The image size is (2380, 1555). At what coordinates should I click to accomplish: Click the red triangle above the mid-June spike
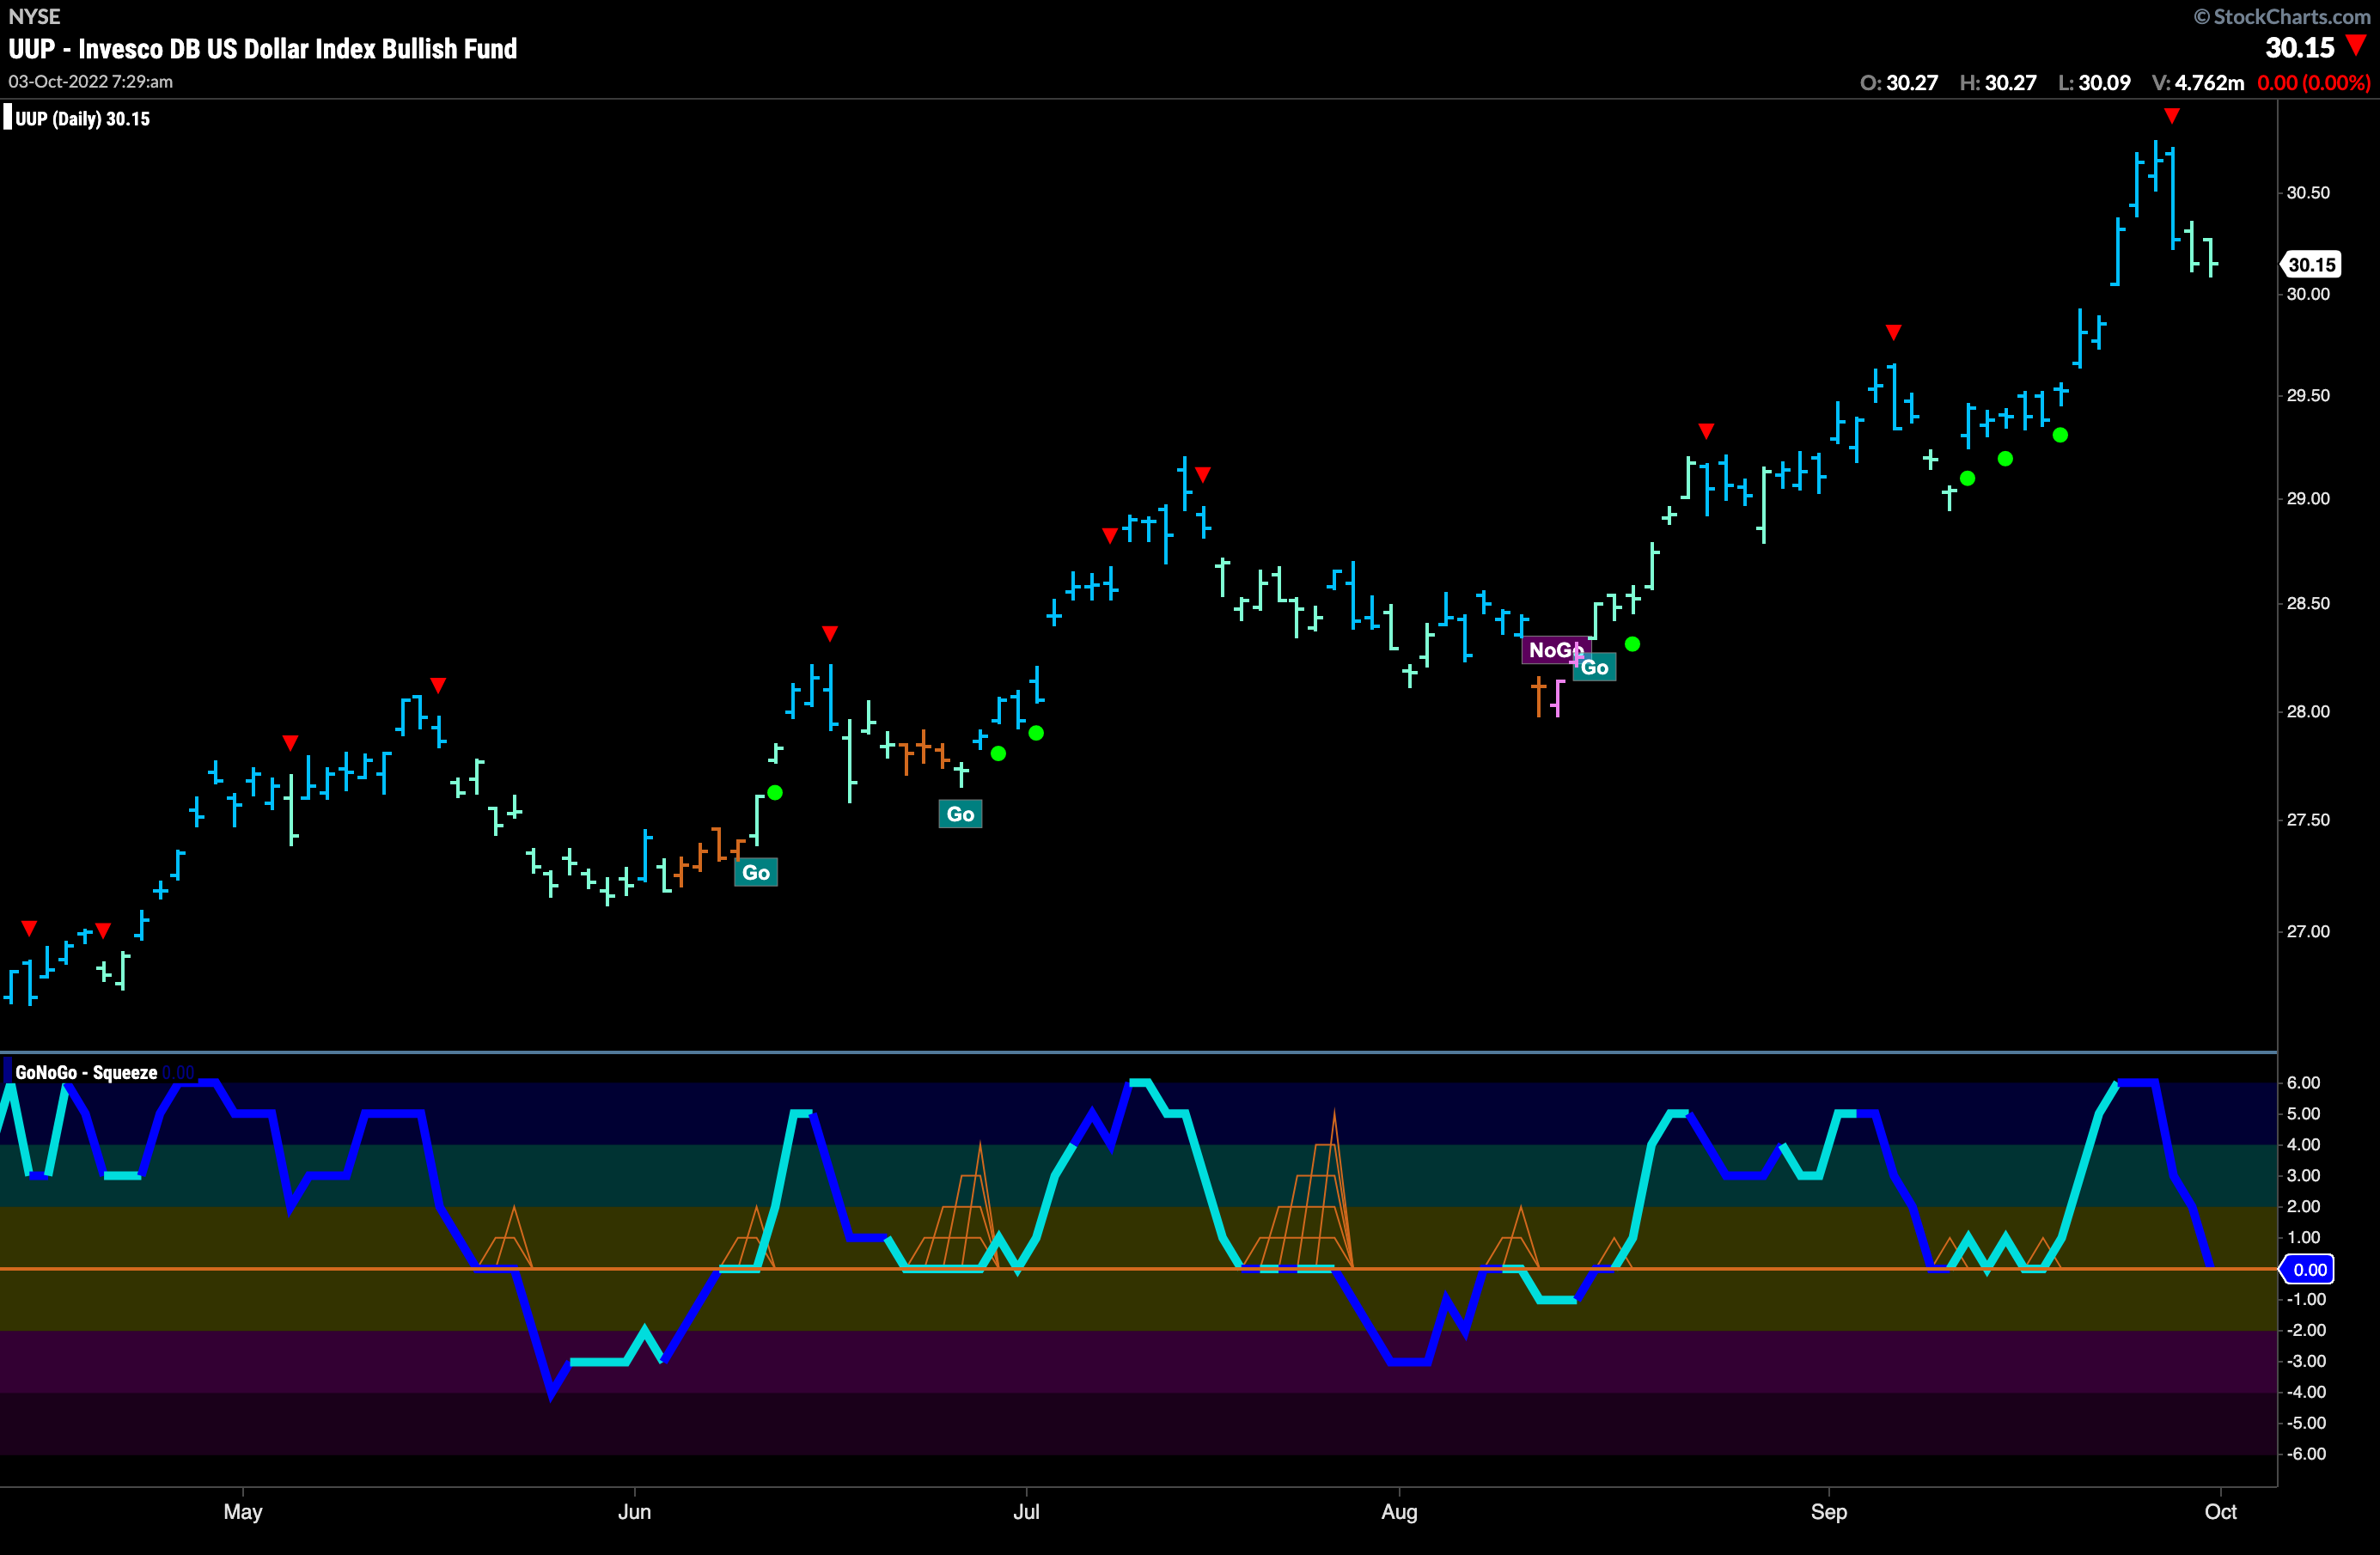click(x=829, y=633)
